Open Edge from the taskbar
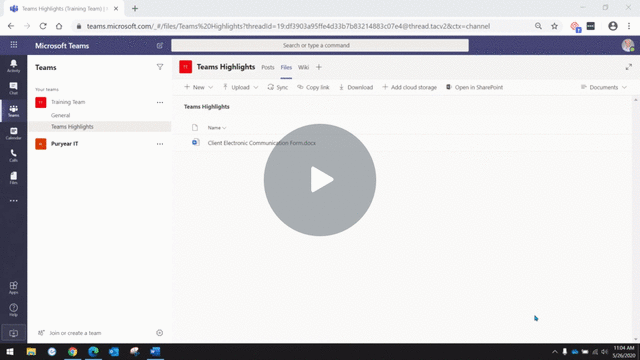 [x=93, y=351]
